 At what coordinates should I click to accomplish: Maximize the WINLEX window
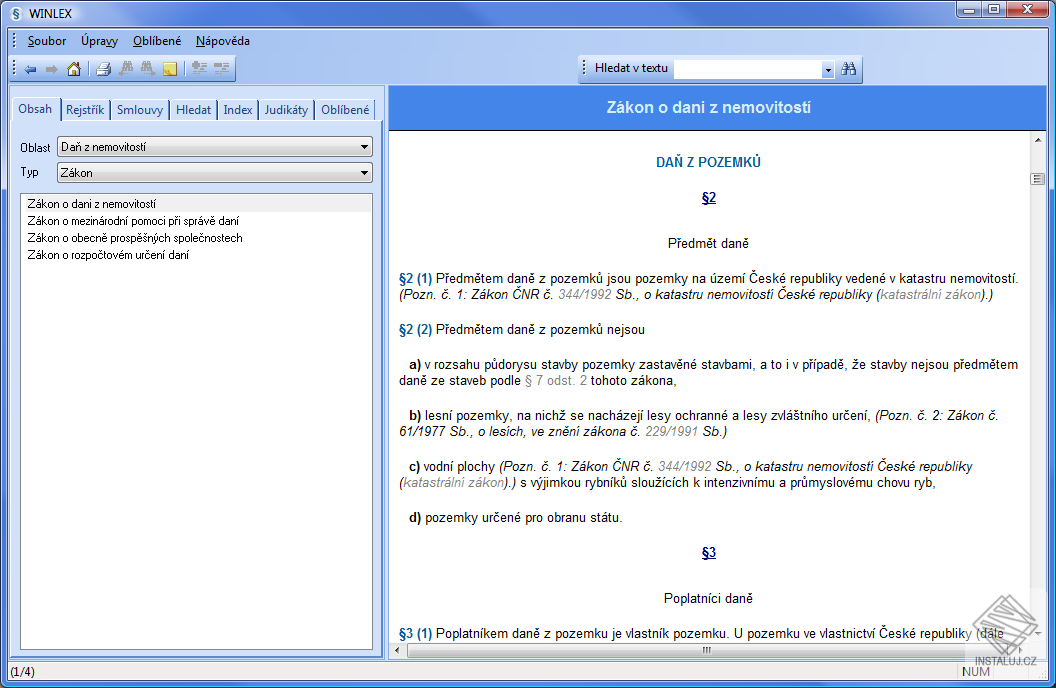pos(994,10)
